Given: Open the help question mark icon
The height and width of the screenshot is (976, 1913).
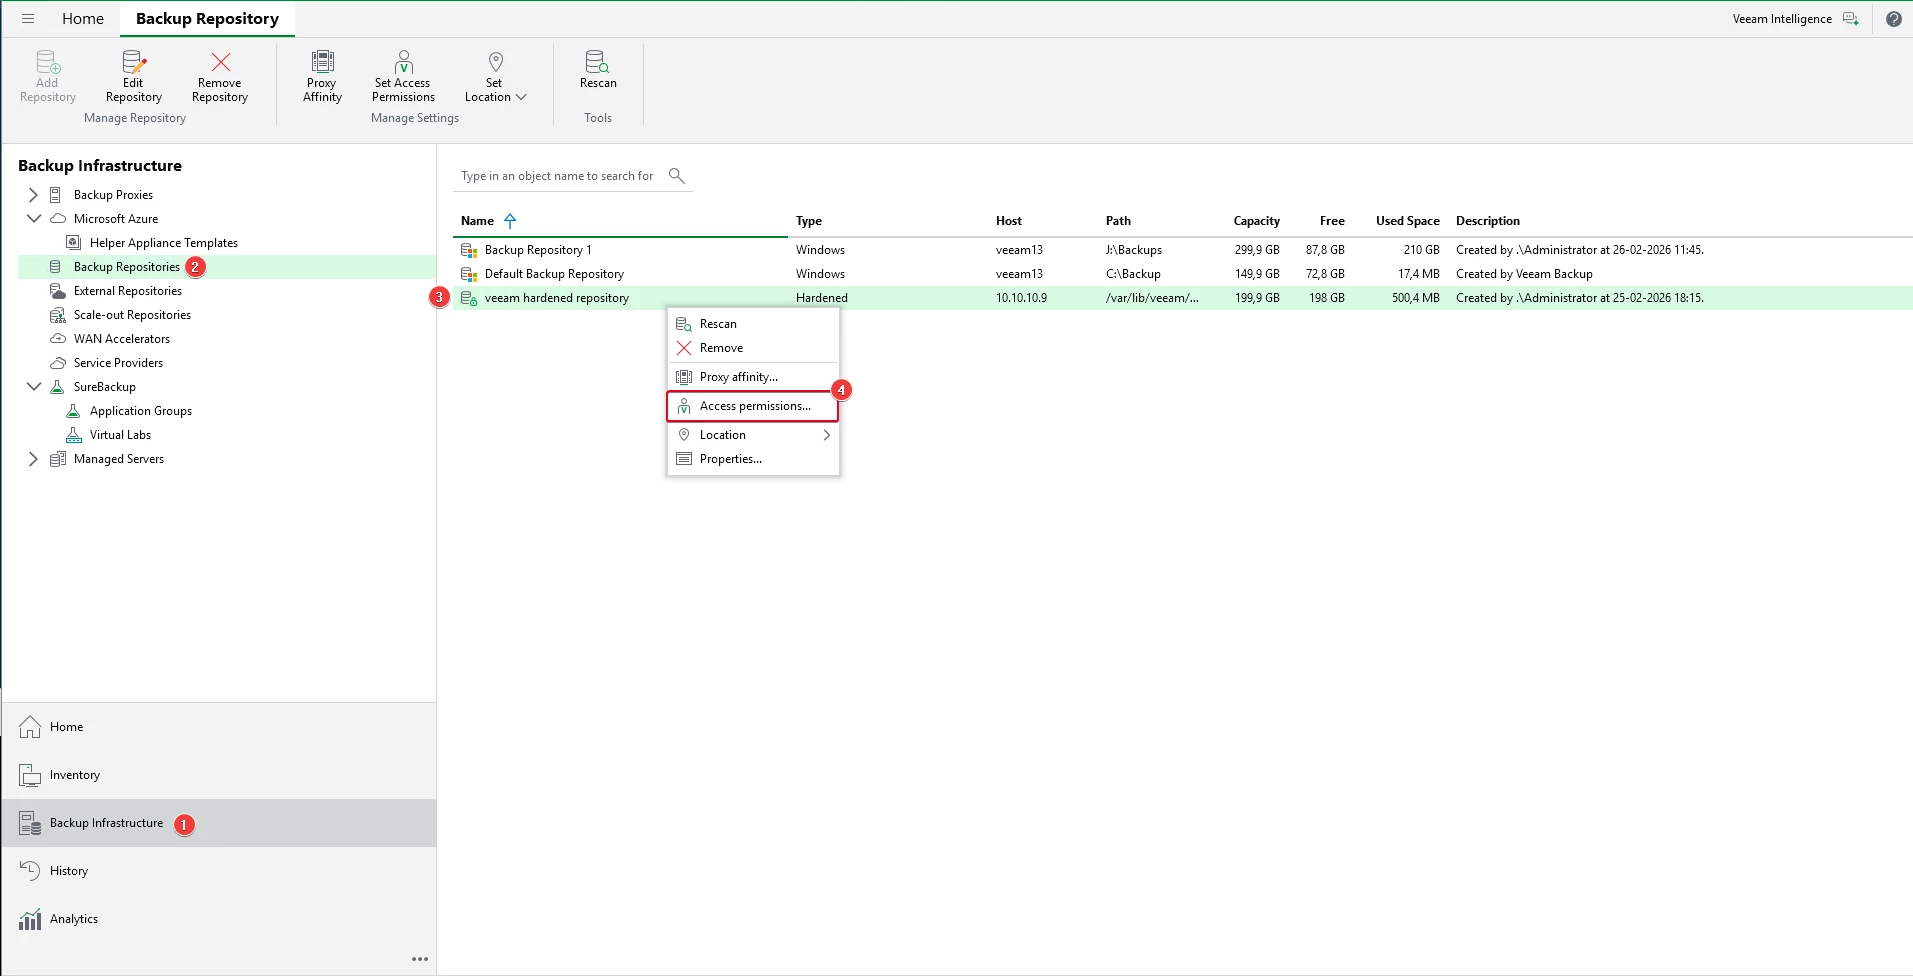Looking at the screenshot, I should tap(1894, 19).
